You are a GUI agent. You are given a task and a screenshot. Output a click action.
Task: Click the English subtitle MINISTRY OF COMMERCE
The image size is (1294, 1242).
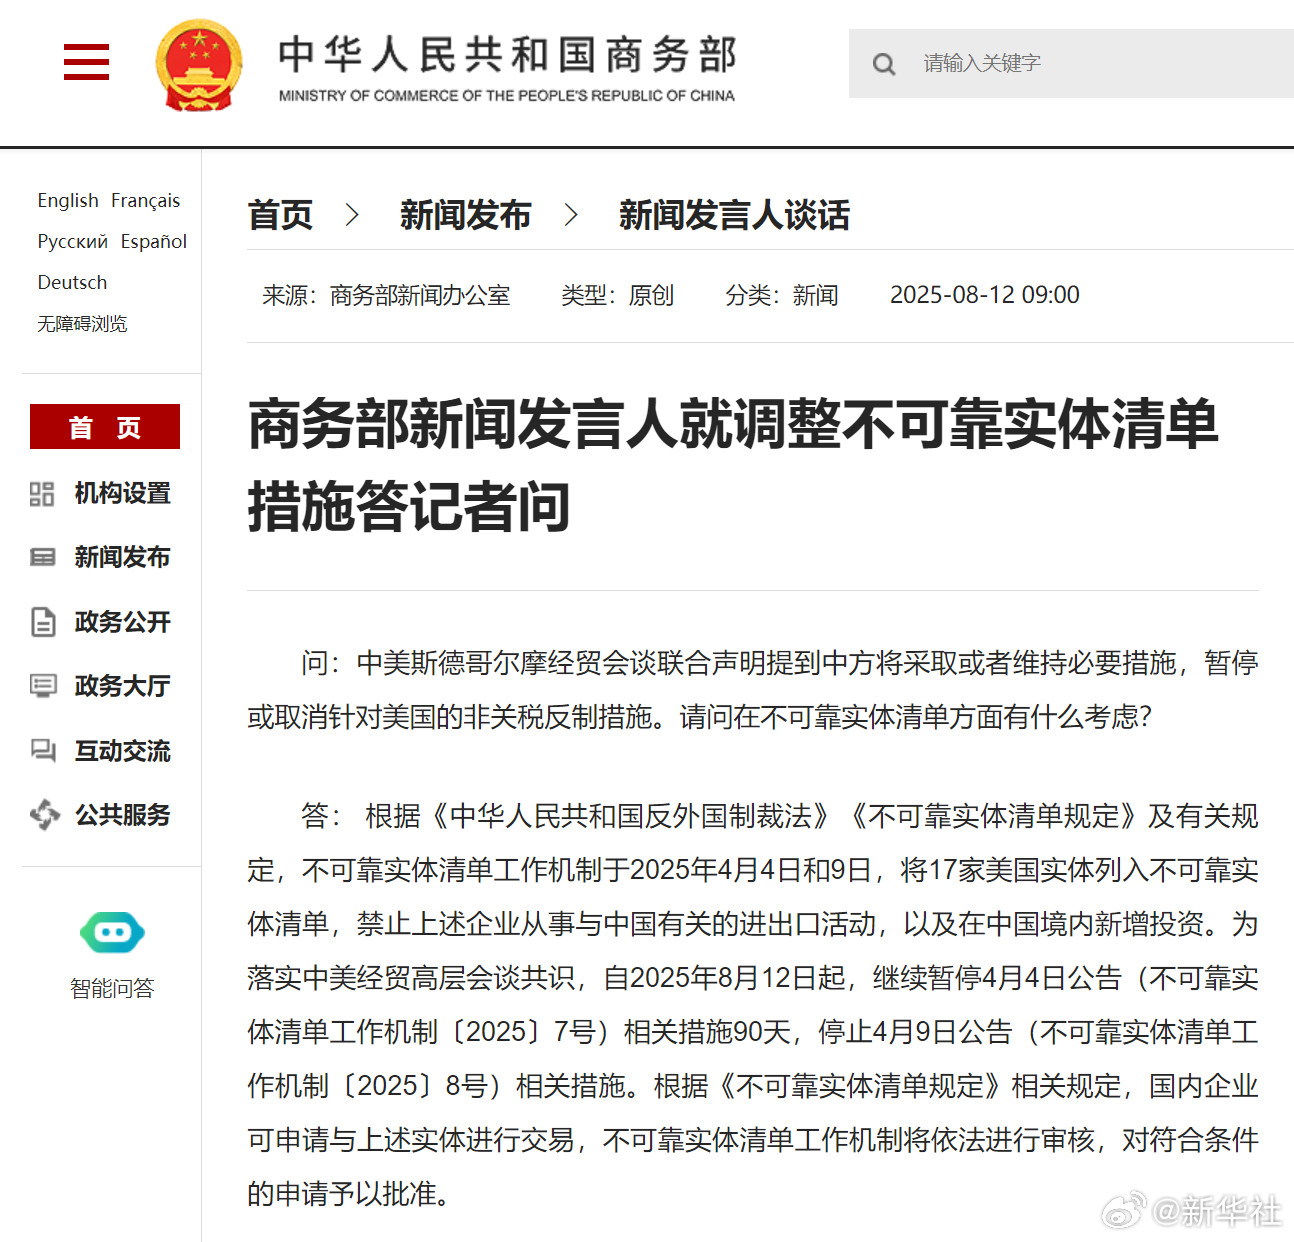507,96
